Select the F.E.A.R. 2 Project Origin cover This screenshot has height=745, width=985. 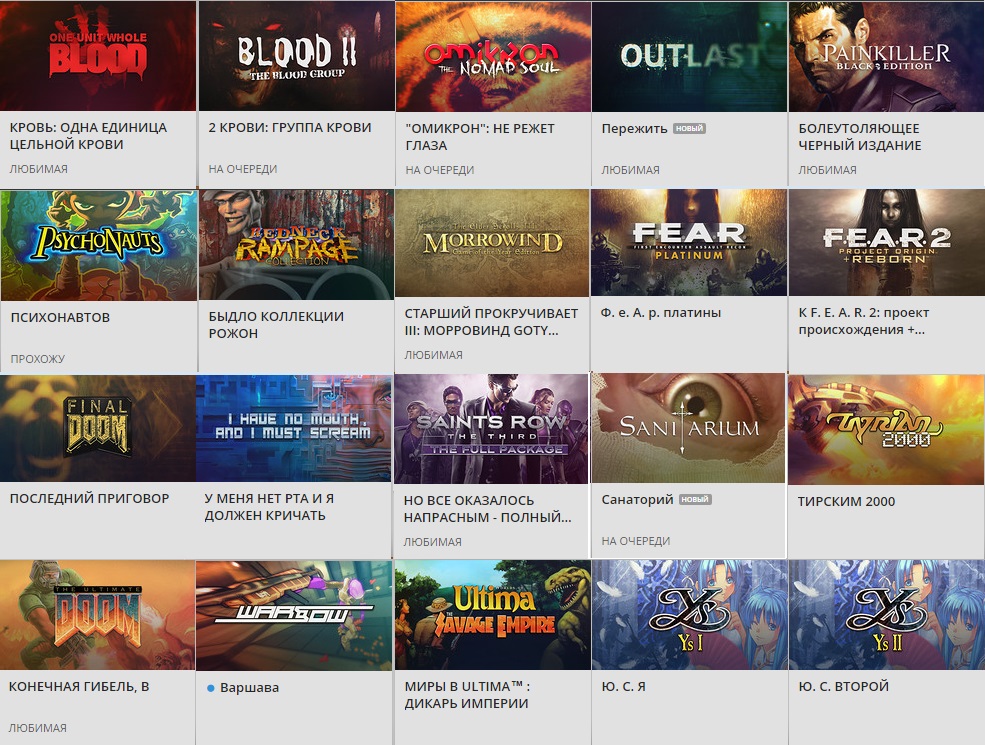pos(886,242)
